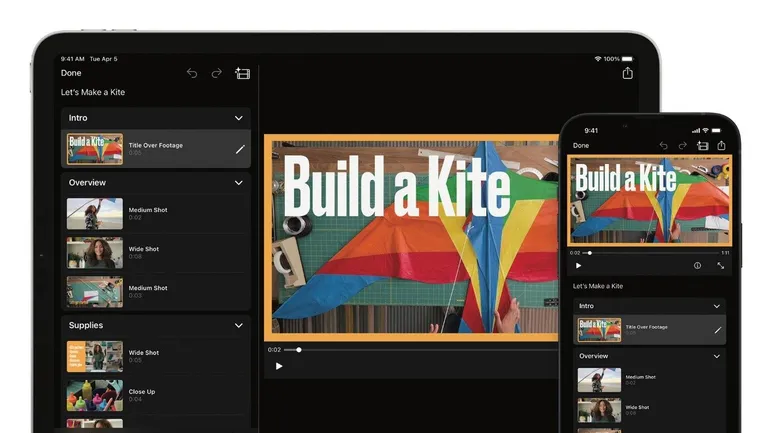Tap the share icon on the iPad

(627, 73)
